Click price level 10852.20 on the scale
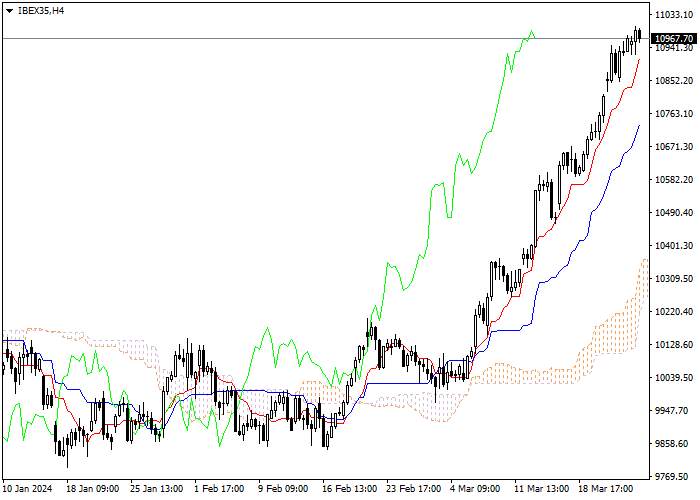The height and width of the screenshot is (500, 700). click(x=674, y=81)
